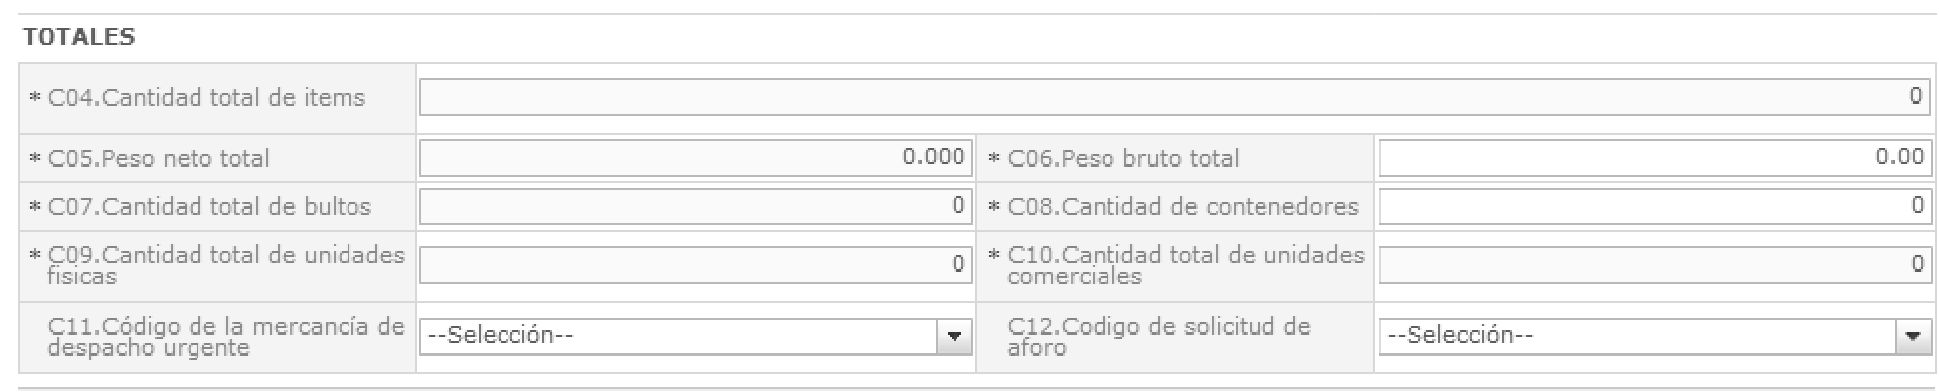This screenshot has width=1939, height=392.
Task: Click the C07 Cantidad total de bultos input
Action: click(x=695, y=206)
